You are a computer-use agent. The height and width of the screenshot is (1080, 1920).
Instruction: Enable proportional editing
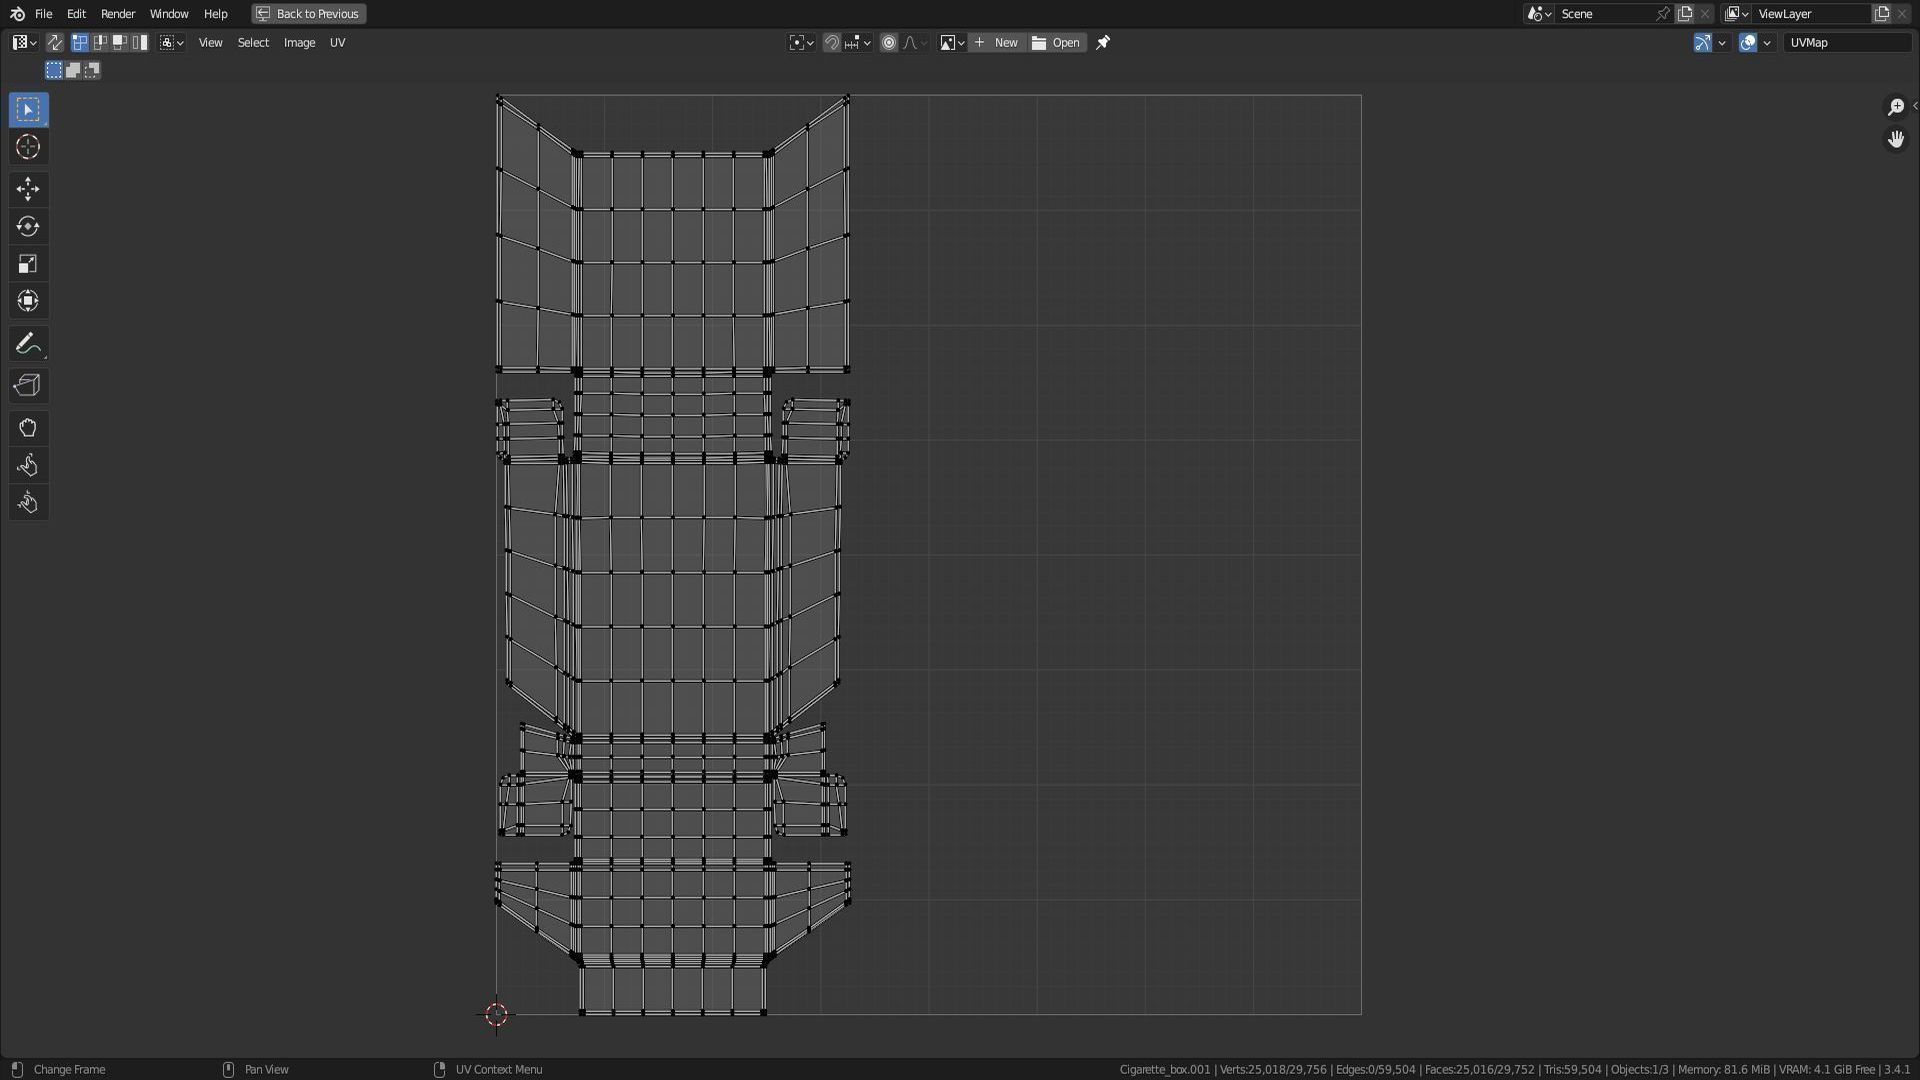pos(888,43)
